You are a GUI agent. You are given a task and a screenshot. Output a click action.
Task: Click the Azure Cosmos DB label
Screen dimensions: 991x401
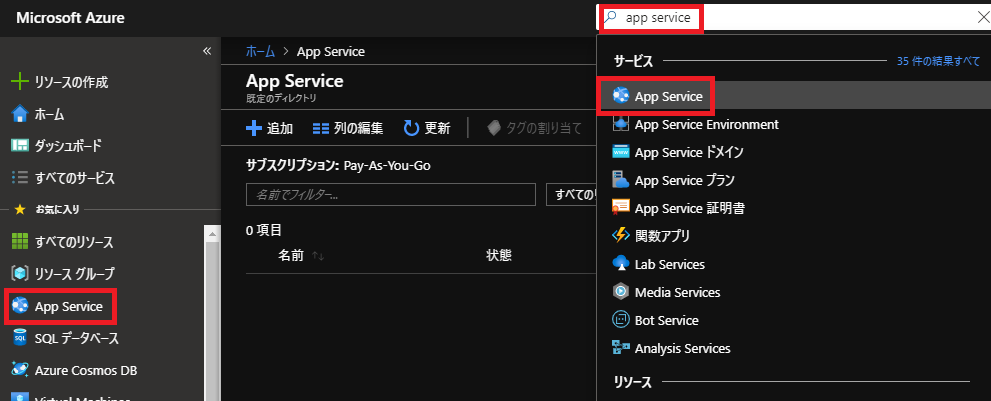click(86, 370)
